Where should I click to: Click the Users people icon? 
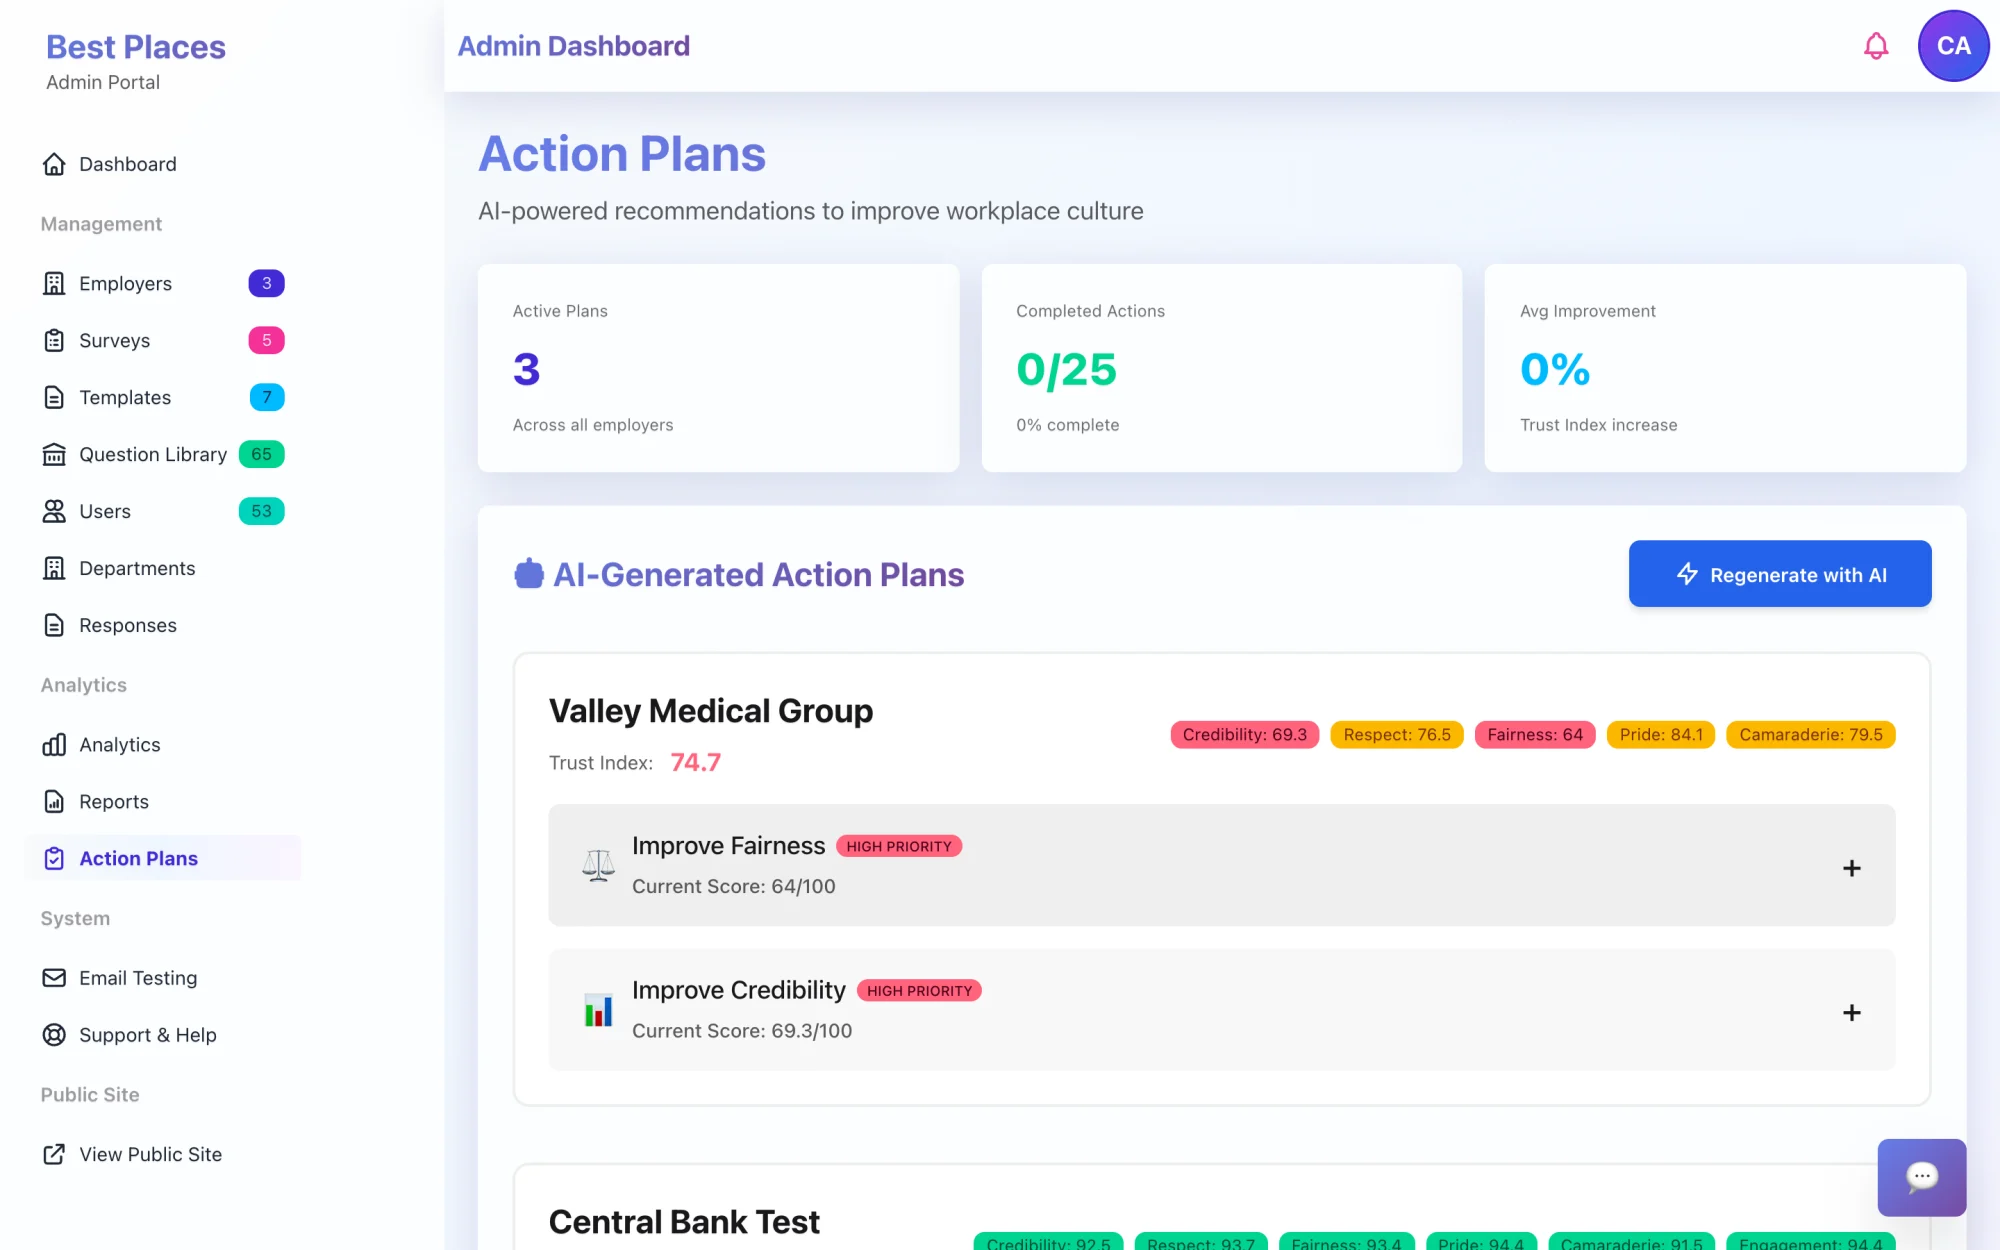tap(54, 512)
